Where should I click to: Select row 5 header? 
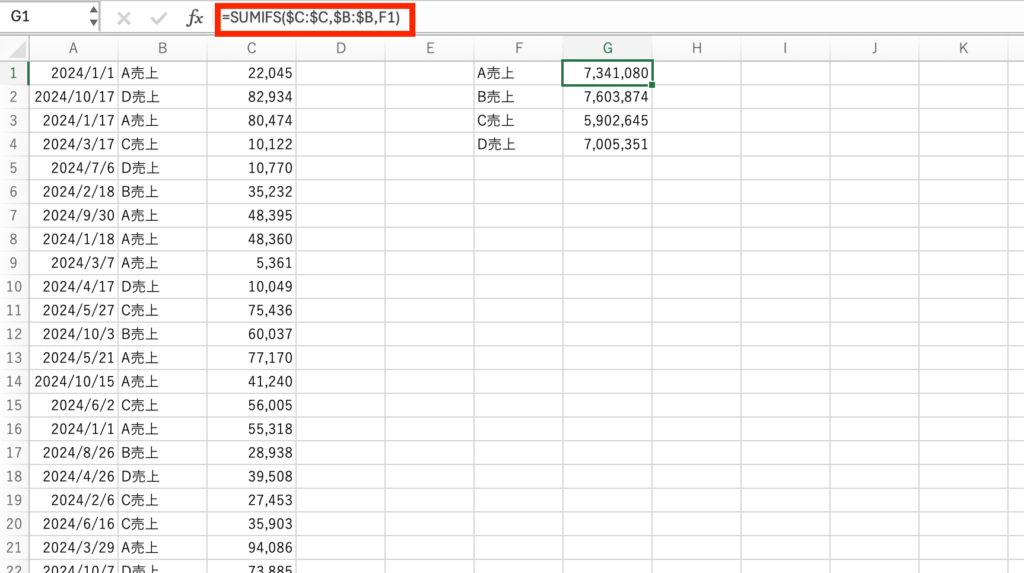click(14, 168)
